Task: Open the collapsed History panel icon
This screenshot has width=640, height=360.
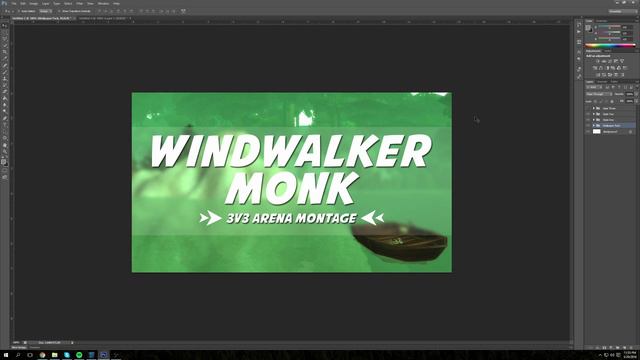Action: (578, 25)
